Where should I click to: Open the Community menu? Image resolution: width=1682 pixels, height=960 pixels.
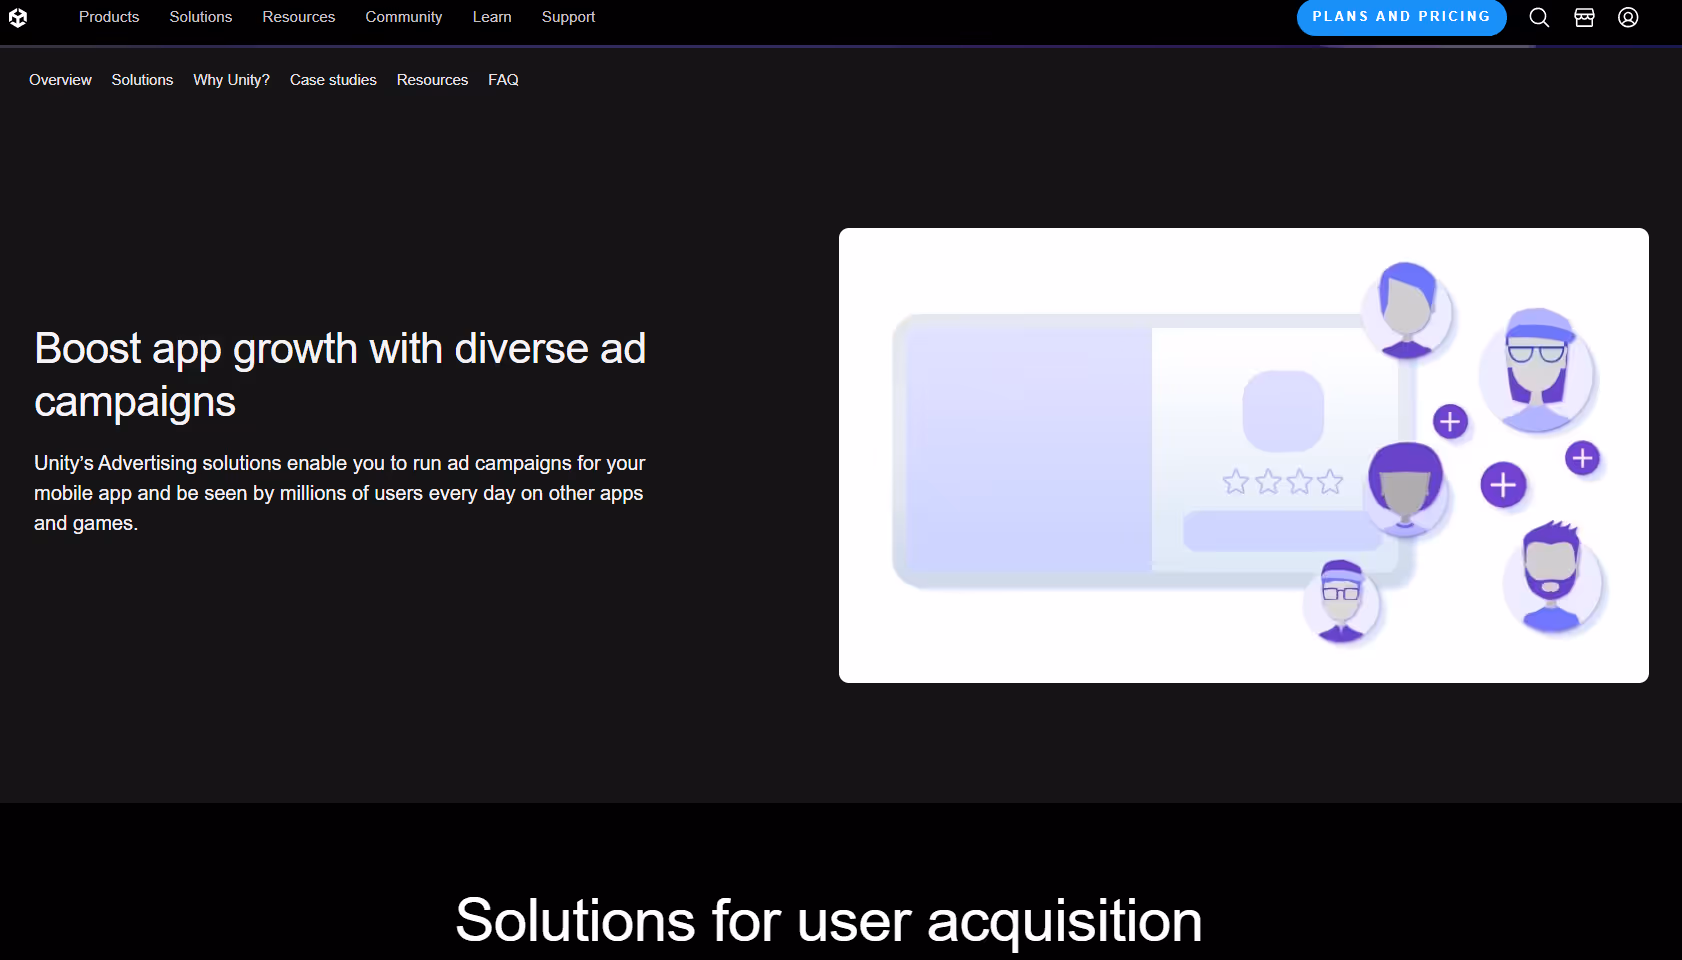pos(404,17)
